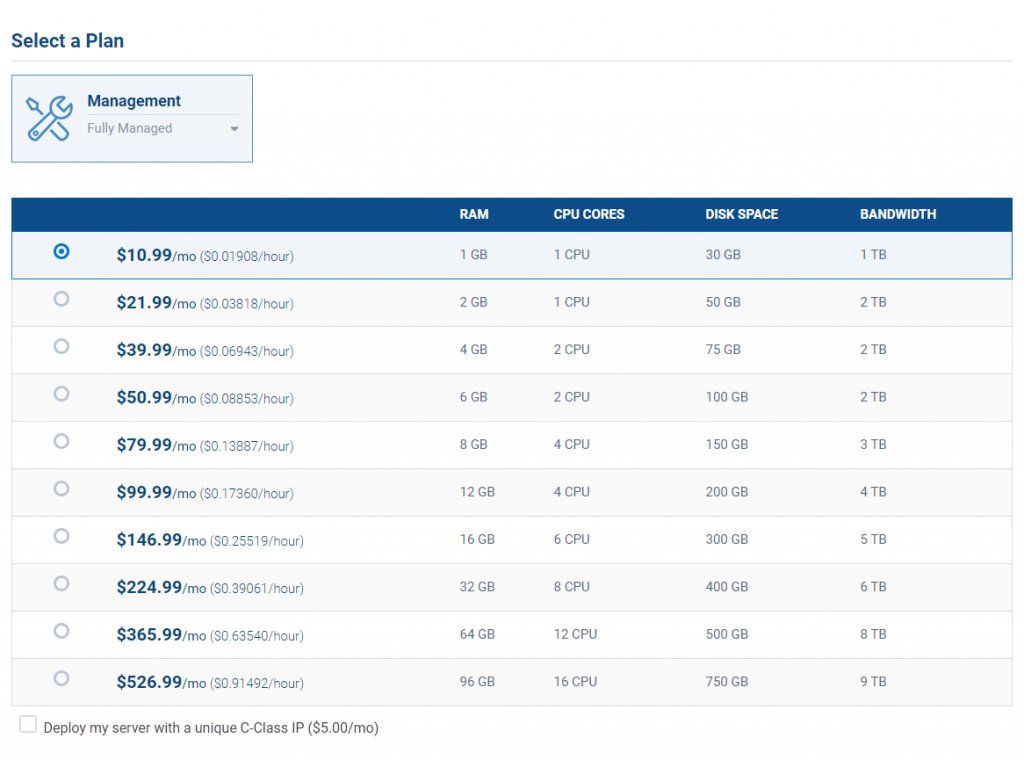Click the CPU CORES column header
Image resolution: width=1024 pixels, height=760 pixels.
point(589,214)
